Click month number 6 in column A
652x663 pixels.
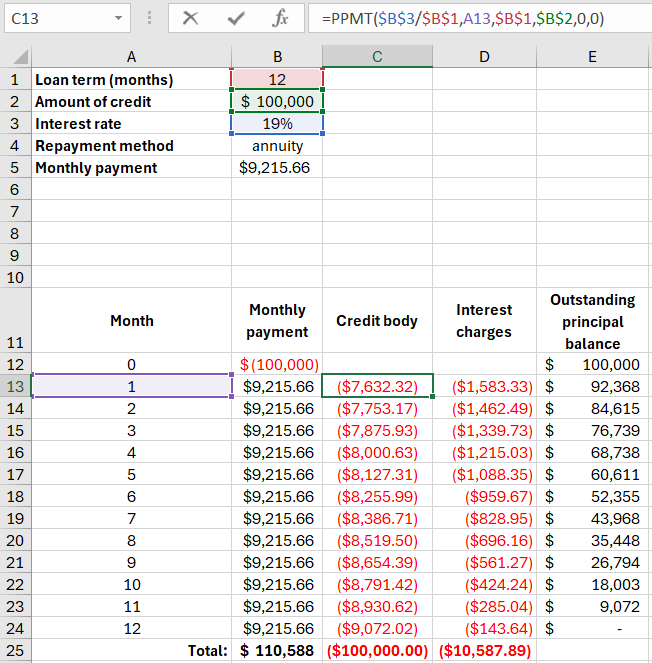tap(131, 496)
